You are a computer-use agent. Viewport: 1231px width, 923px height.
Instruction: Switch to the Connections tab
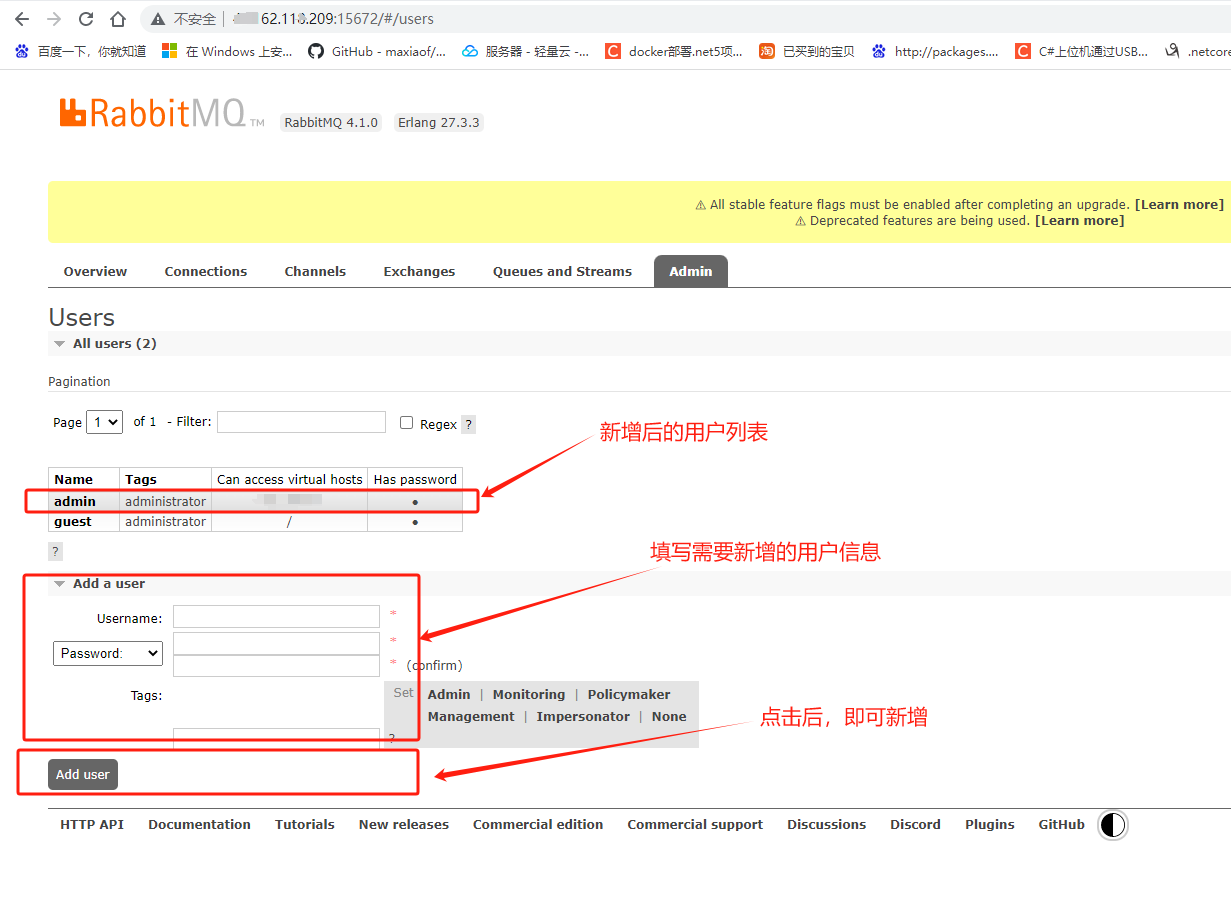click(x=206, y=271)
